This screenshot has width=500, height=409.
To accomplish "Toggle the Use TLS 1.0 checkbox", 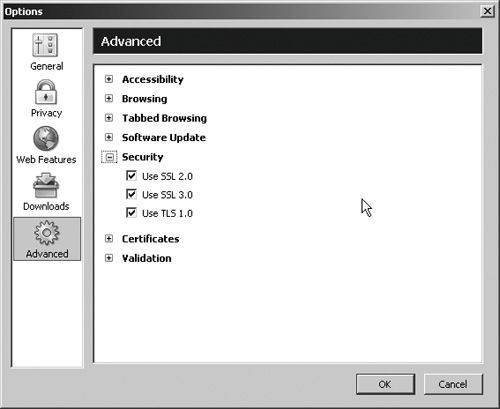I will [131, 213].
